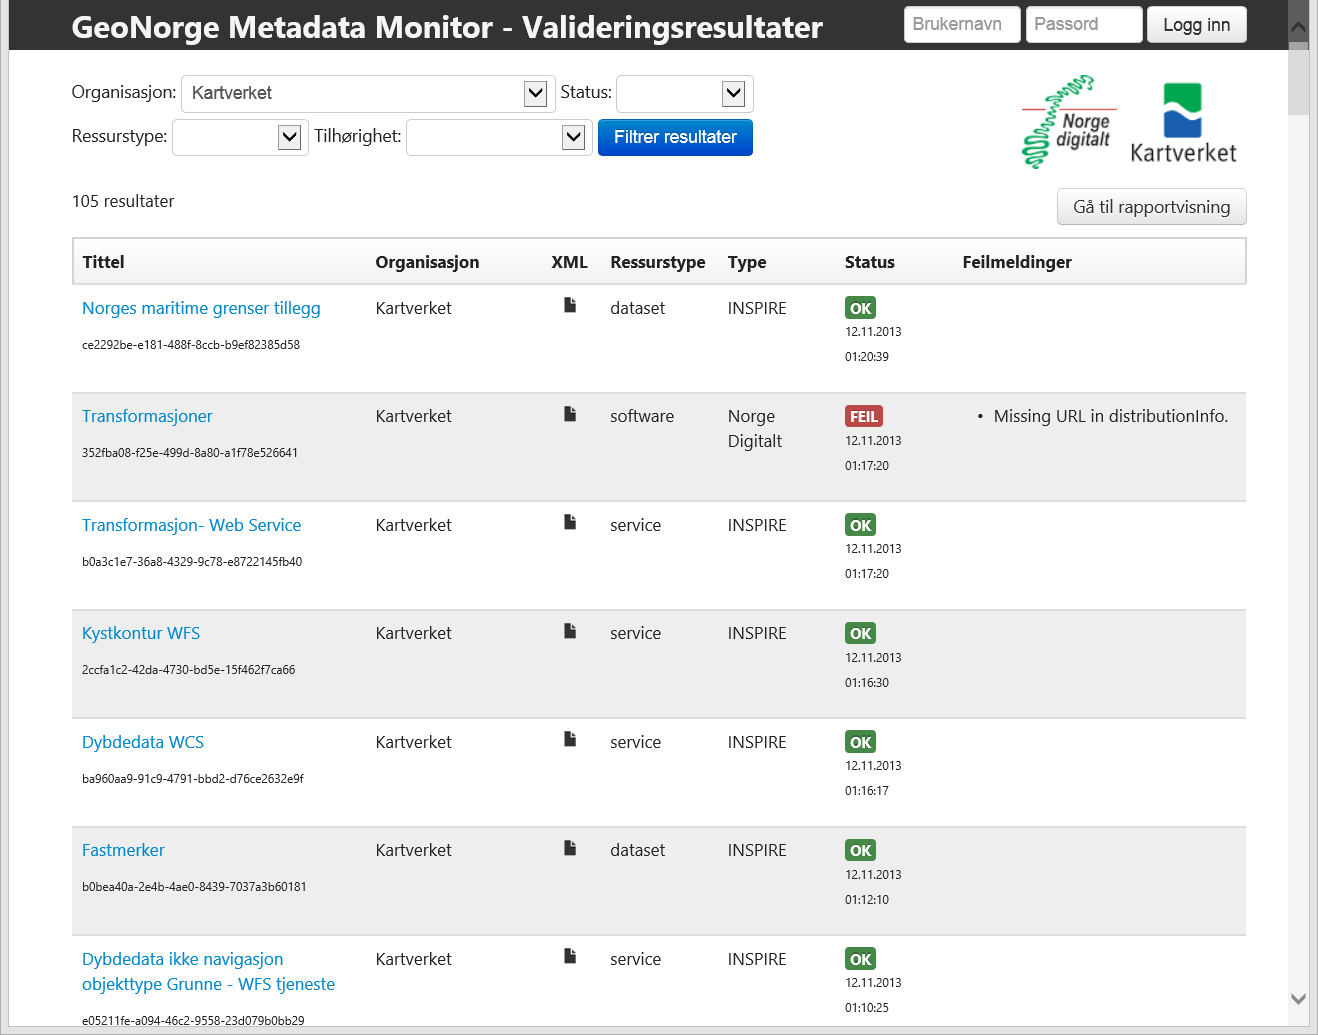Click the '105 resultater' count text

point(123,201)
